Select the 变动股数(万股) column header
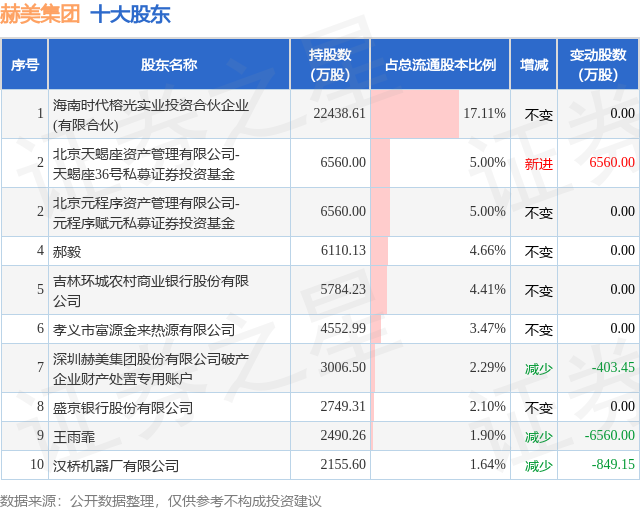640x510 pixels. tap(598, 64)
